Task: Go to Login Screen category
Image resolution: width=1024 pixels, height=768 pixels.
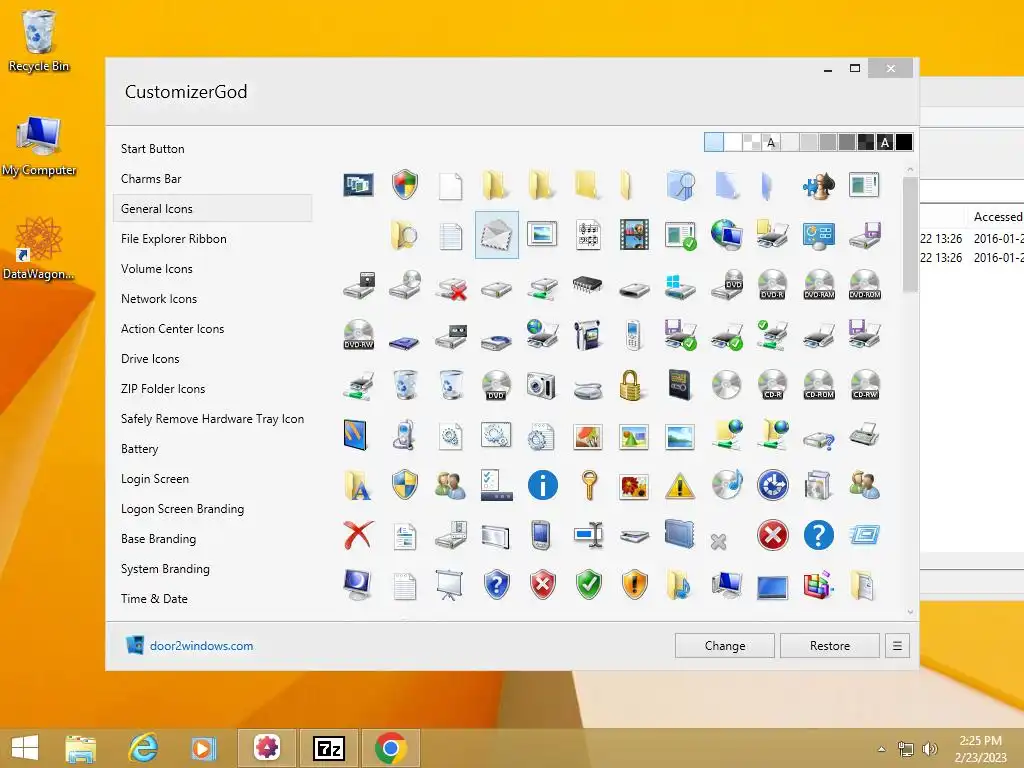Action: pos(155,479)
